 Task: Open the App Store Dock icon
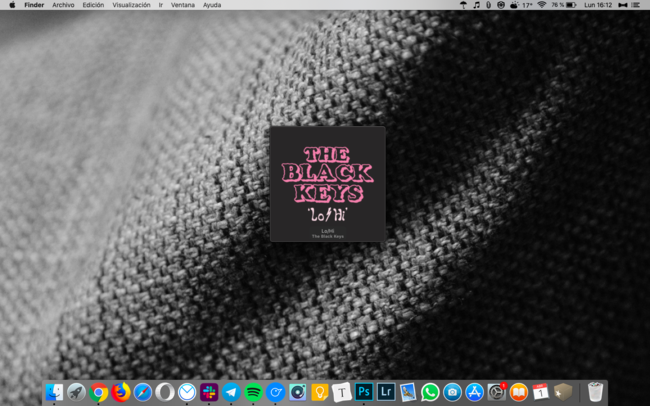[x=474, y=392]
